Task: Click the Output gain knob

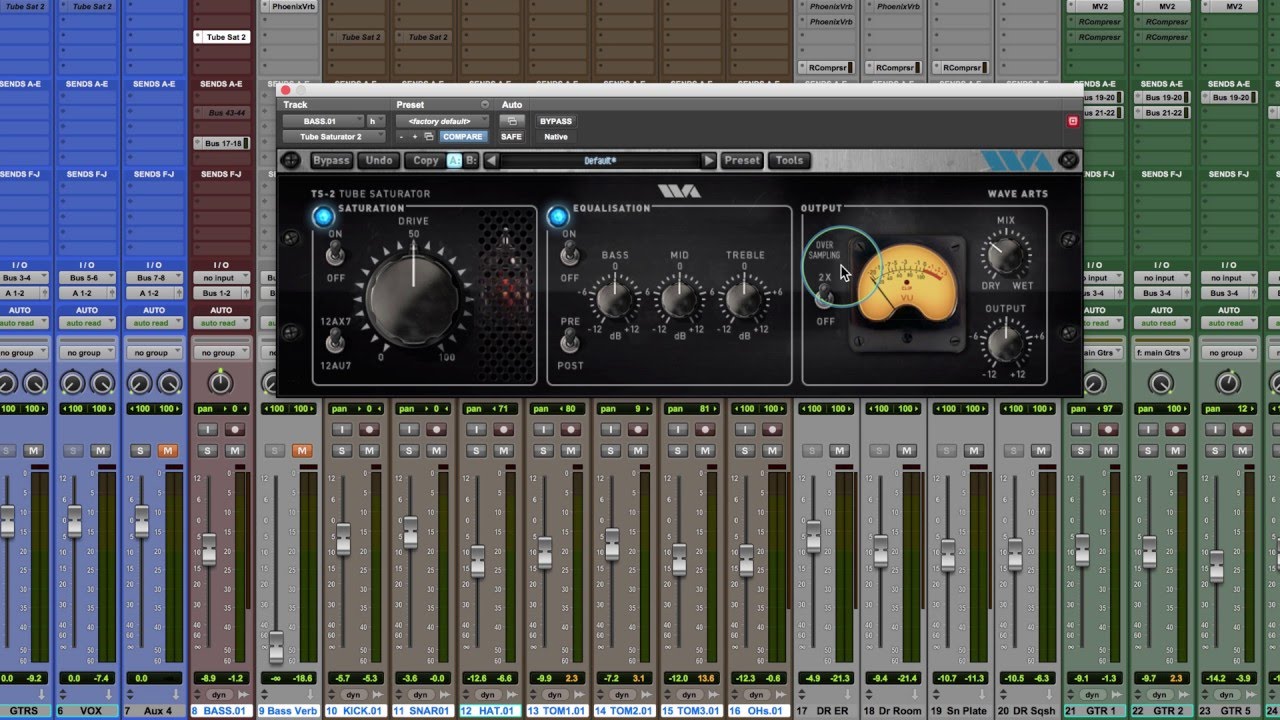Action: tap(1005, 344)
